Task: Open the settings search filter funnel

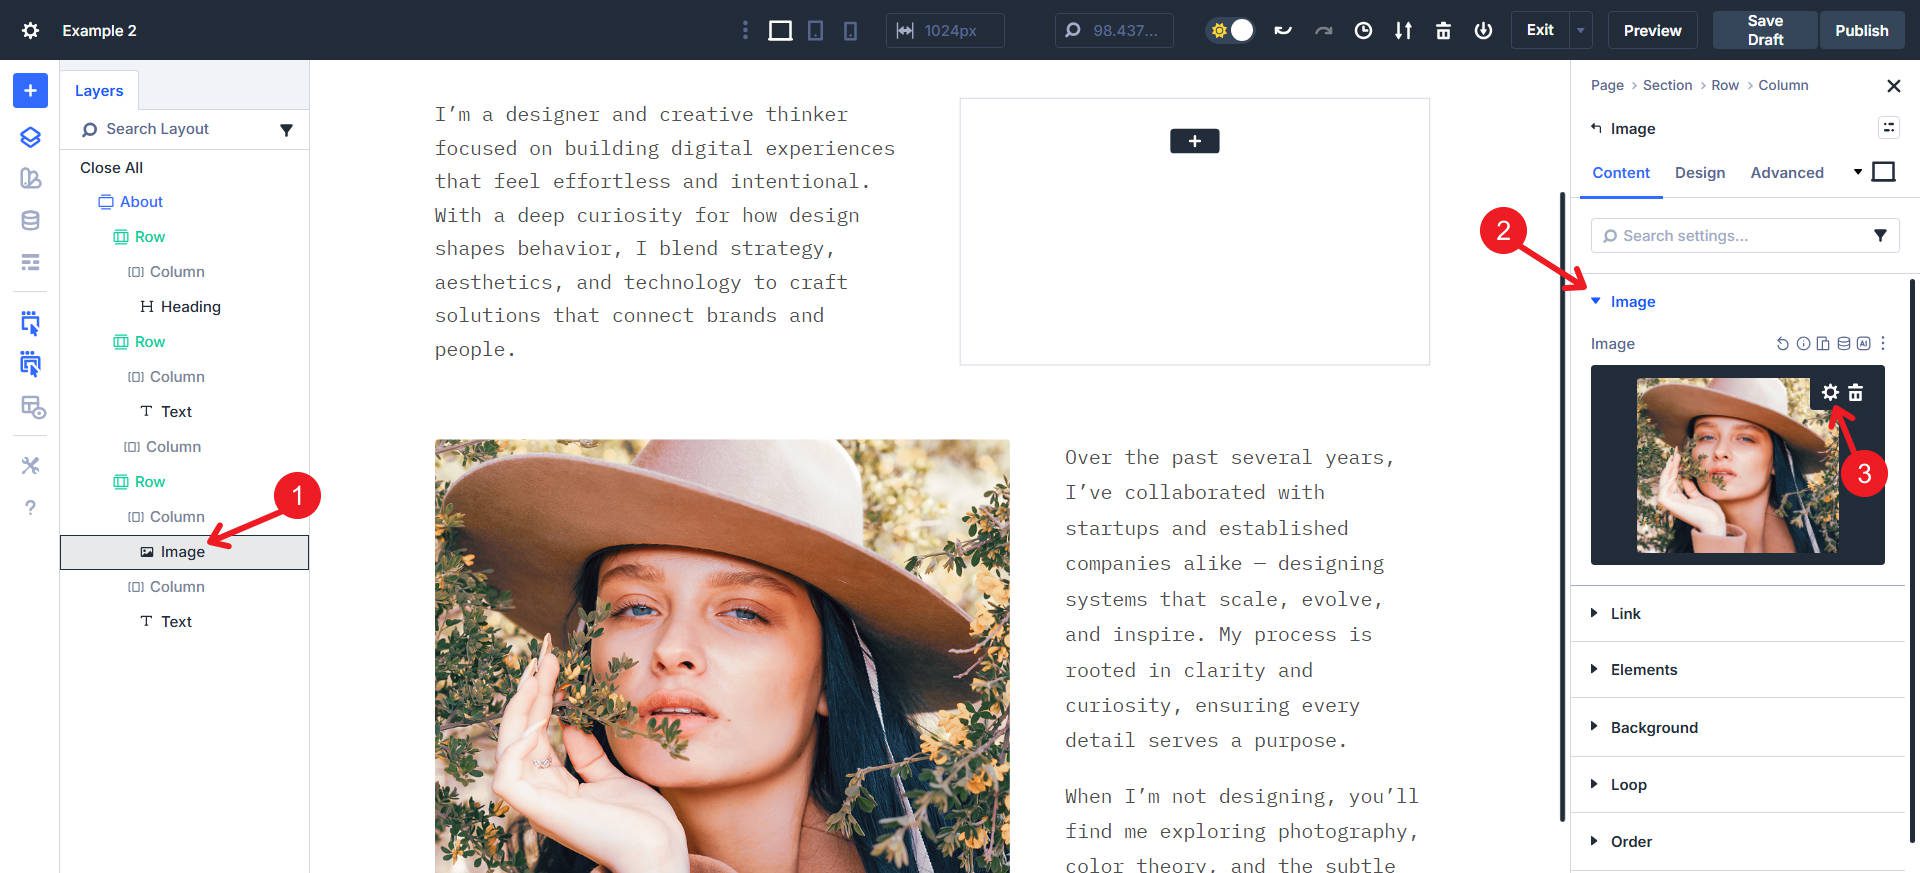Action: [1880, 236]
